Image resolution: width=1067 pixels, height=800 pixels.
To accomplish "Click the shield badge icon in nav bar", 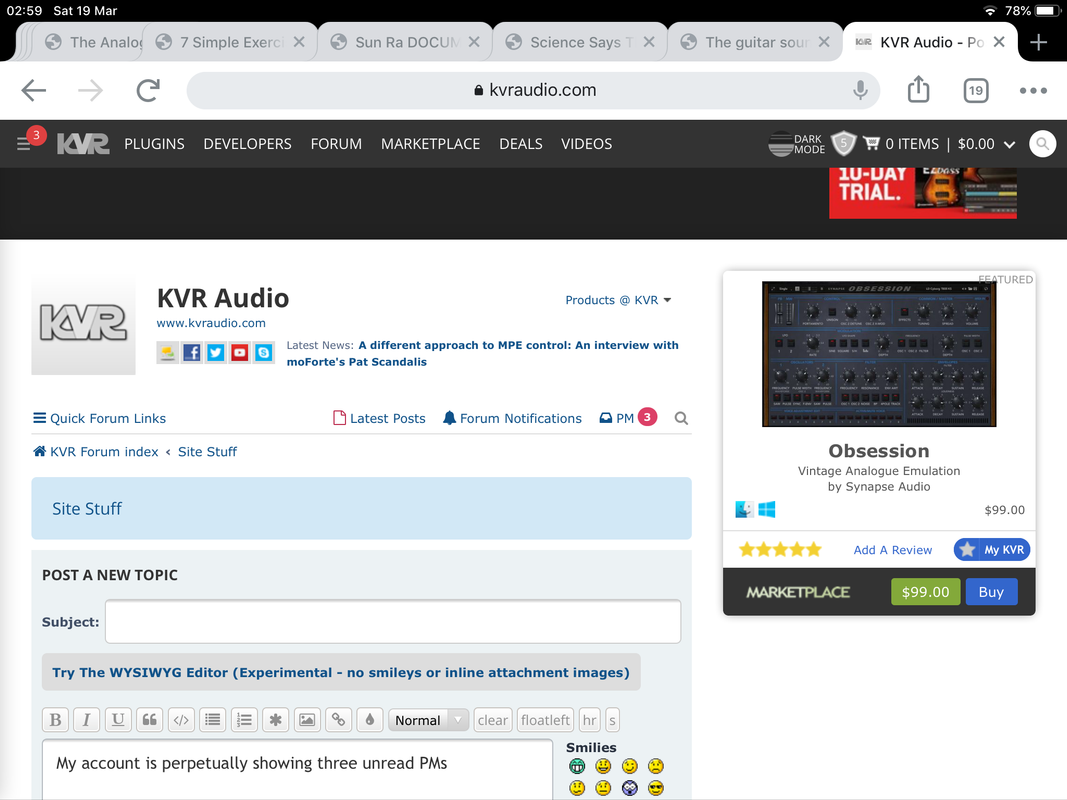I will [844, 144].
